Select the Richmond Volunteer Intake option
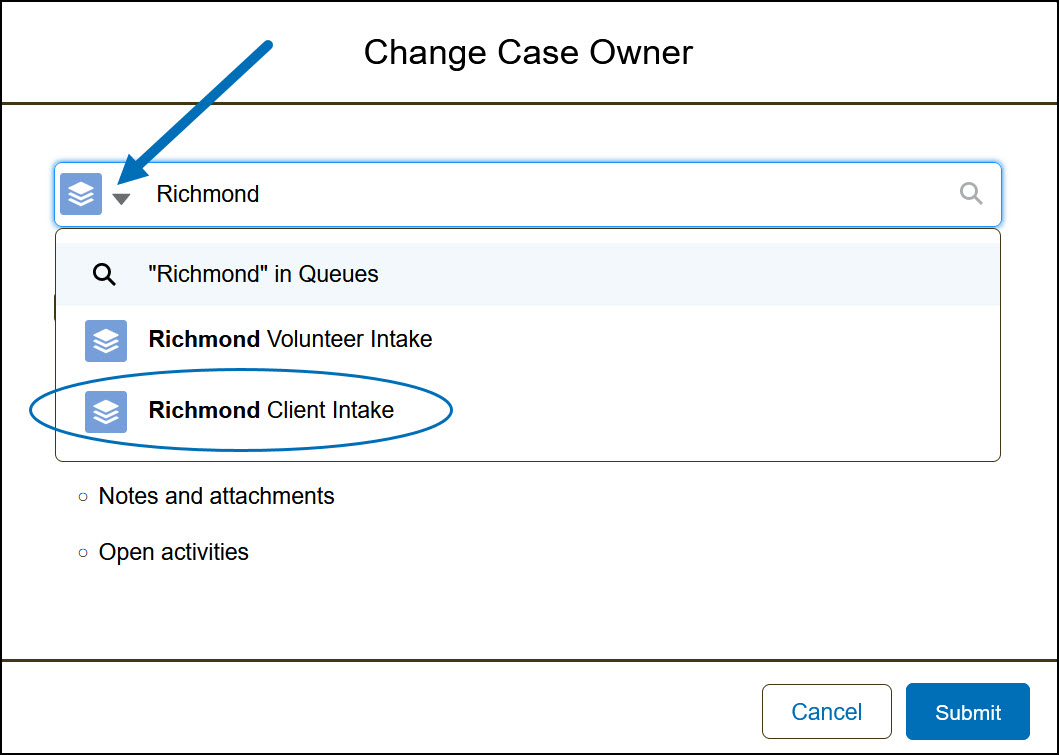1059x755 pixels. coord(527,340)
